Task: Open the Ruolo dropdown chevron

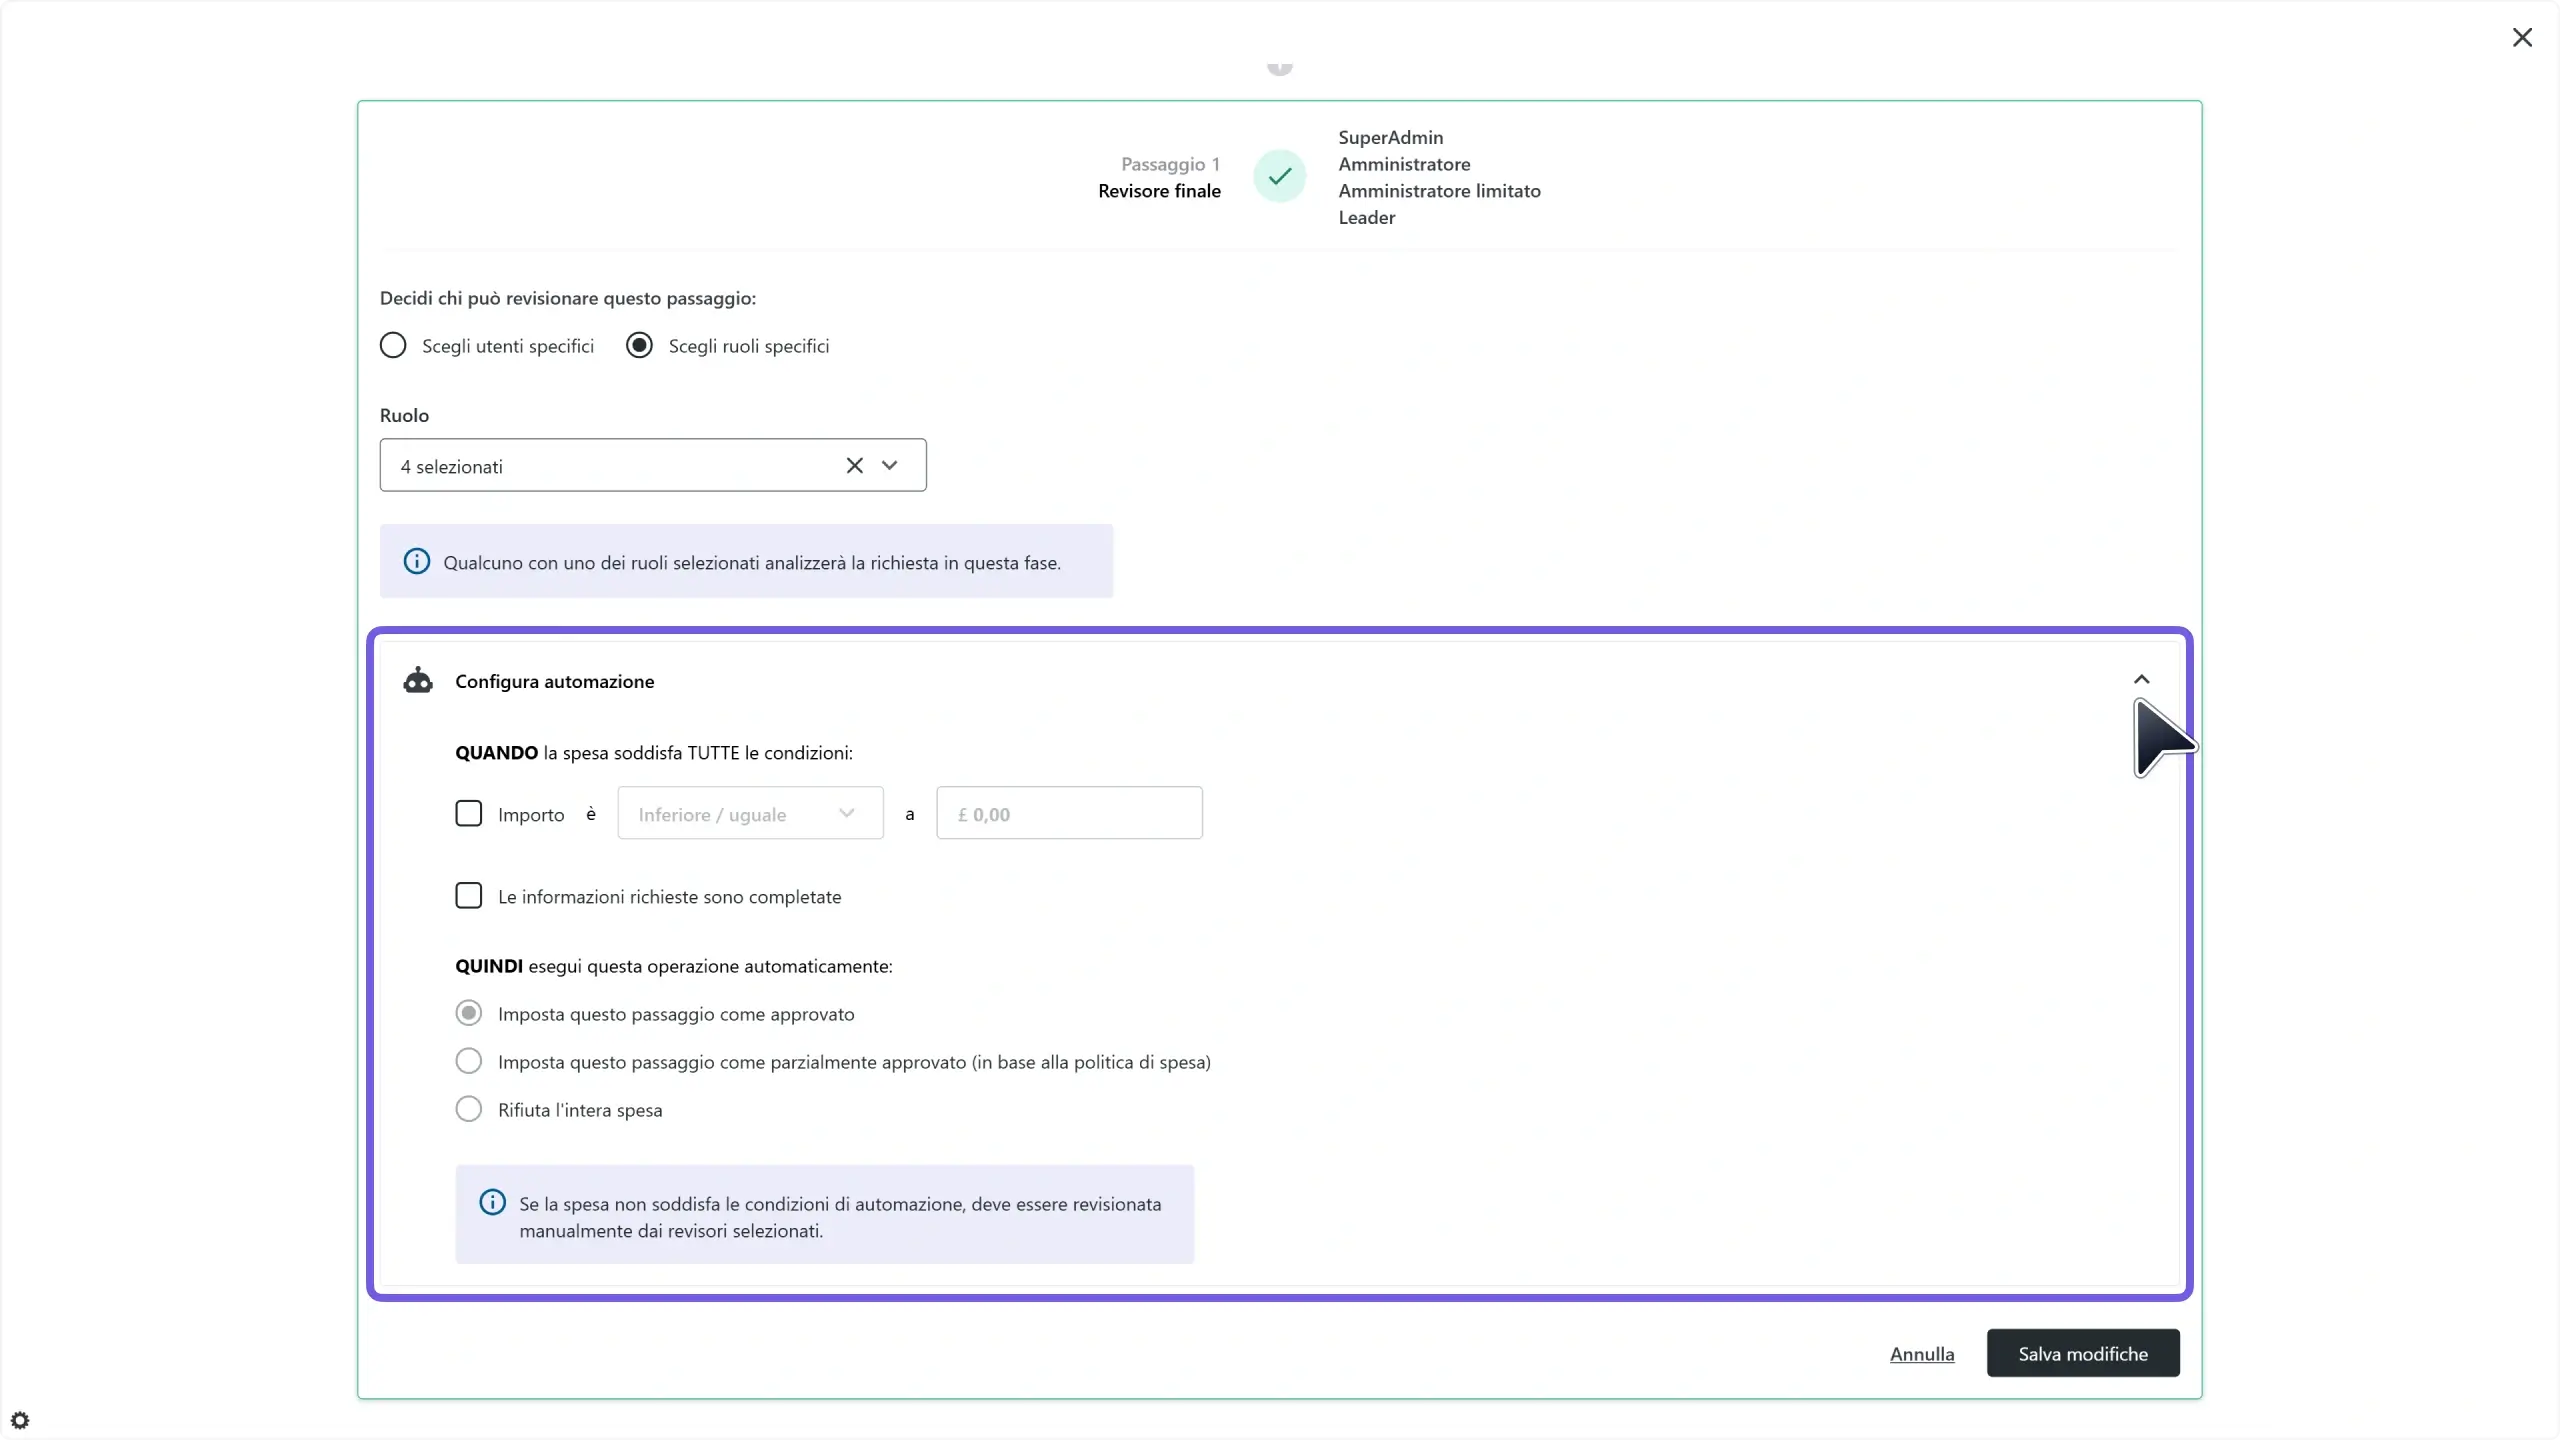Action: pyautogui.click(x=889, y=465)
